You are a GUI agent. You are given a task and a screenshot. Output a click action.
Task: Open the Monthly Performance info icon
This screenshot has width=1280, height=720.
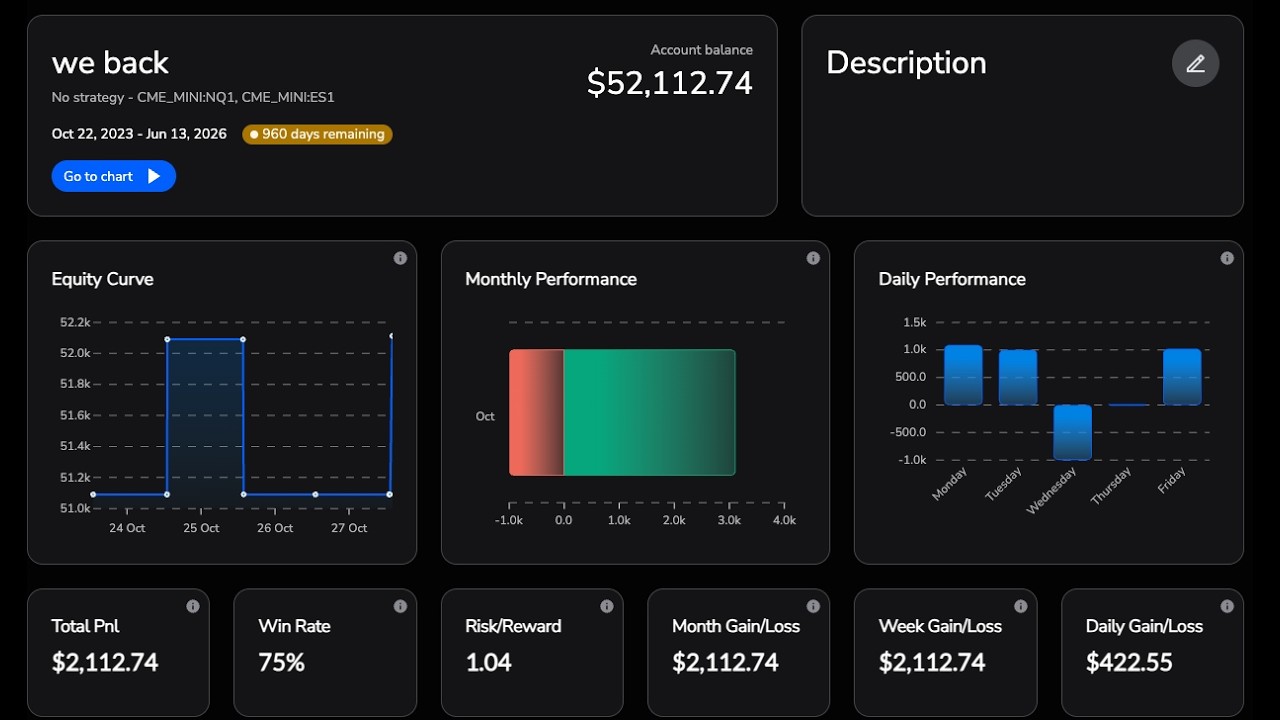(813, 258)
